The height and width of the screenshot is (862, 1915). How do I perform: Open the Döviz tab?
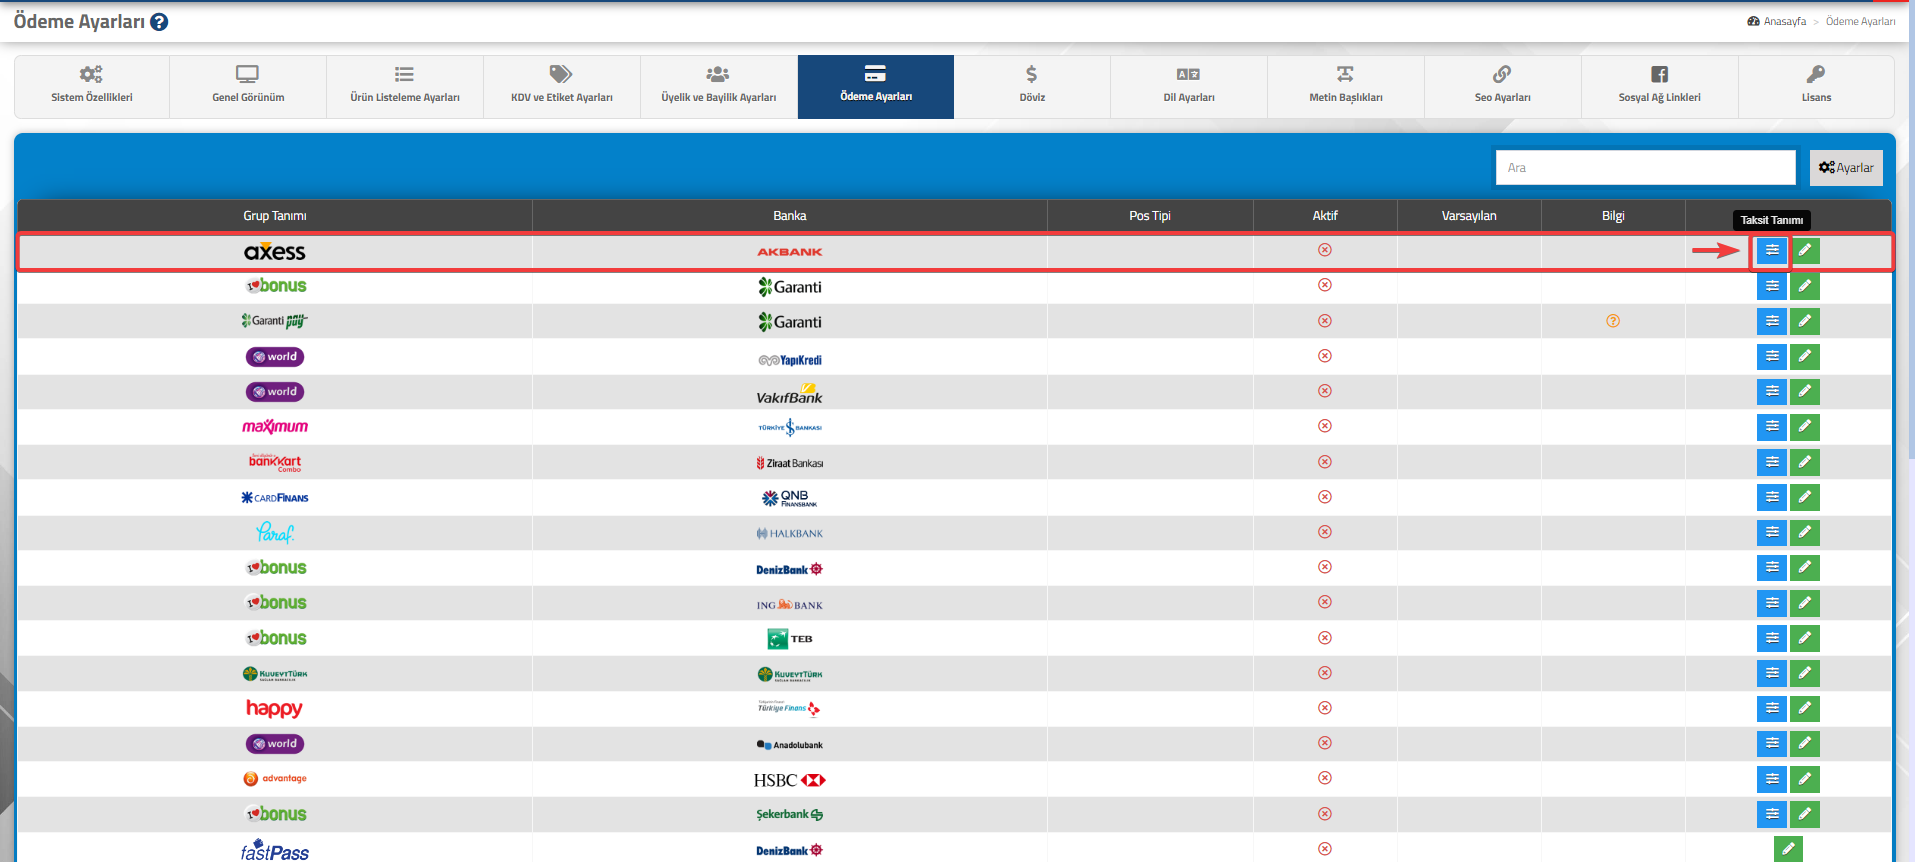pyautogui.click(x=1032, y=87)
